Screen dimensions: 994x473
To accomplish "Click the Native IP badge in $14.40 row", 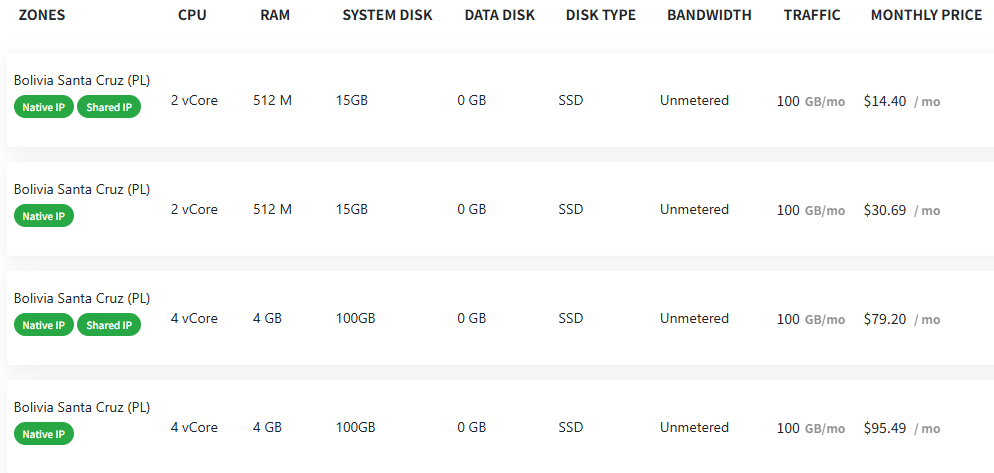I will tap(44, 107).
